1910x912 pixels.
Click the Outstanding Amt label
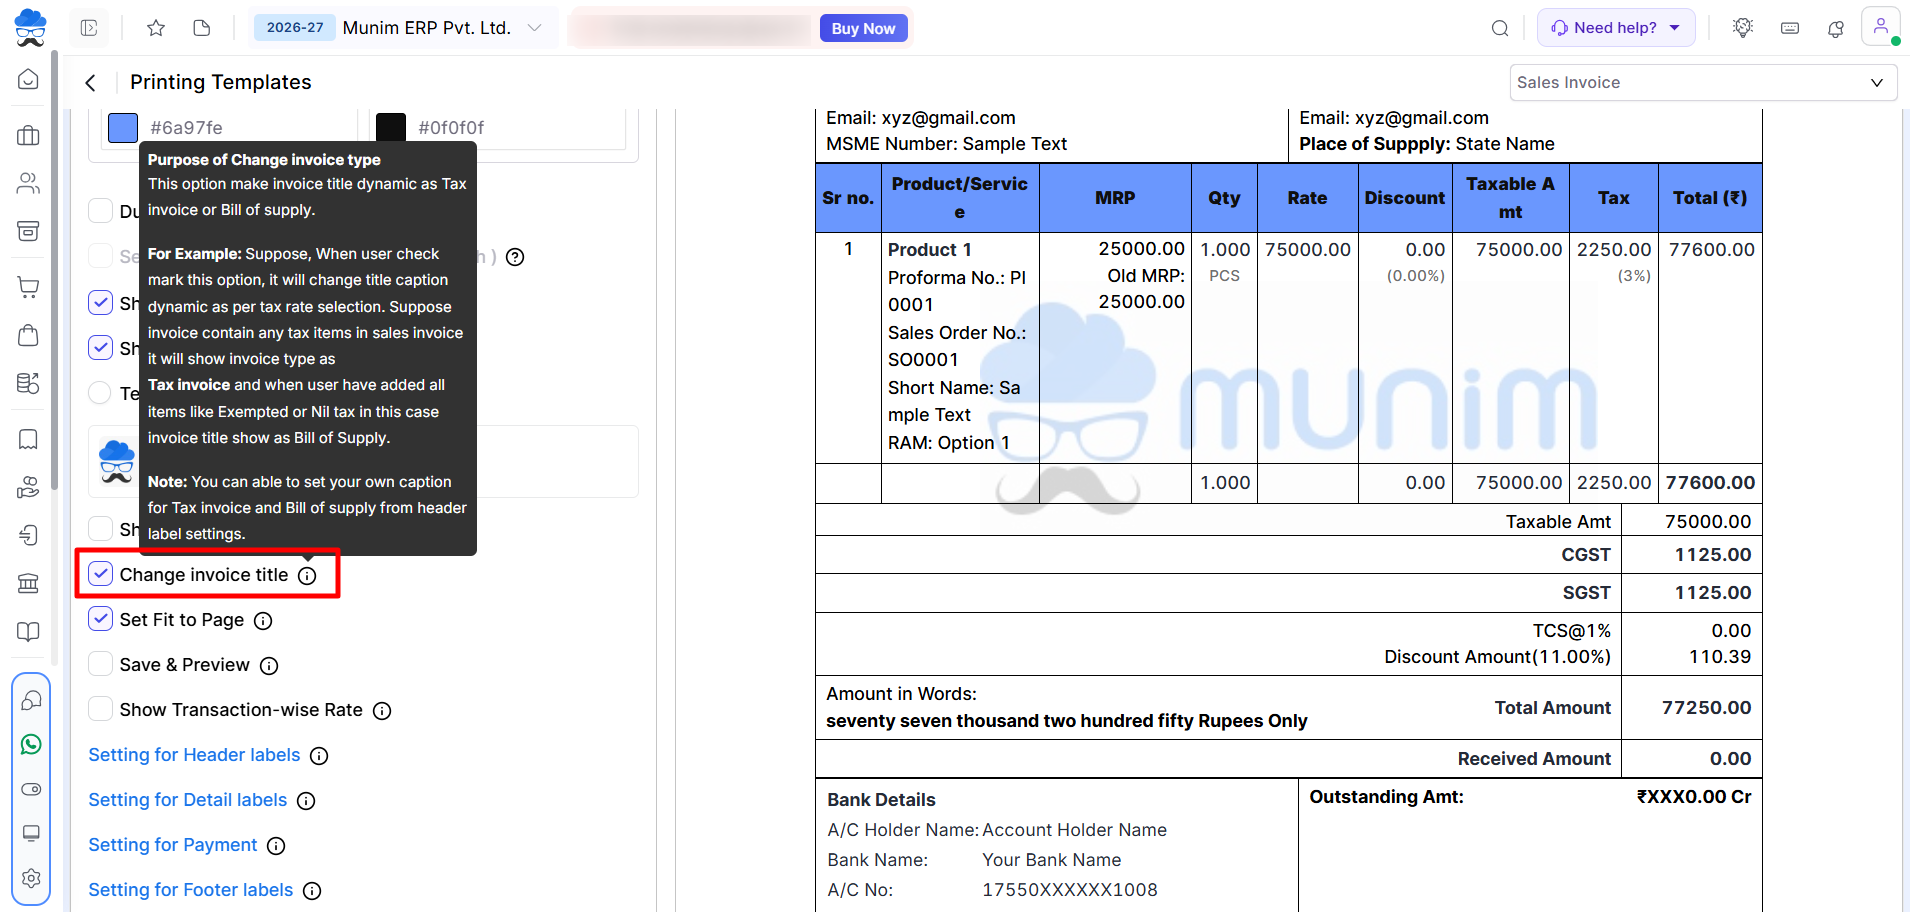click(x=1386, y=797)
